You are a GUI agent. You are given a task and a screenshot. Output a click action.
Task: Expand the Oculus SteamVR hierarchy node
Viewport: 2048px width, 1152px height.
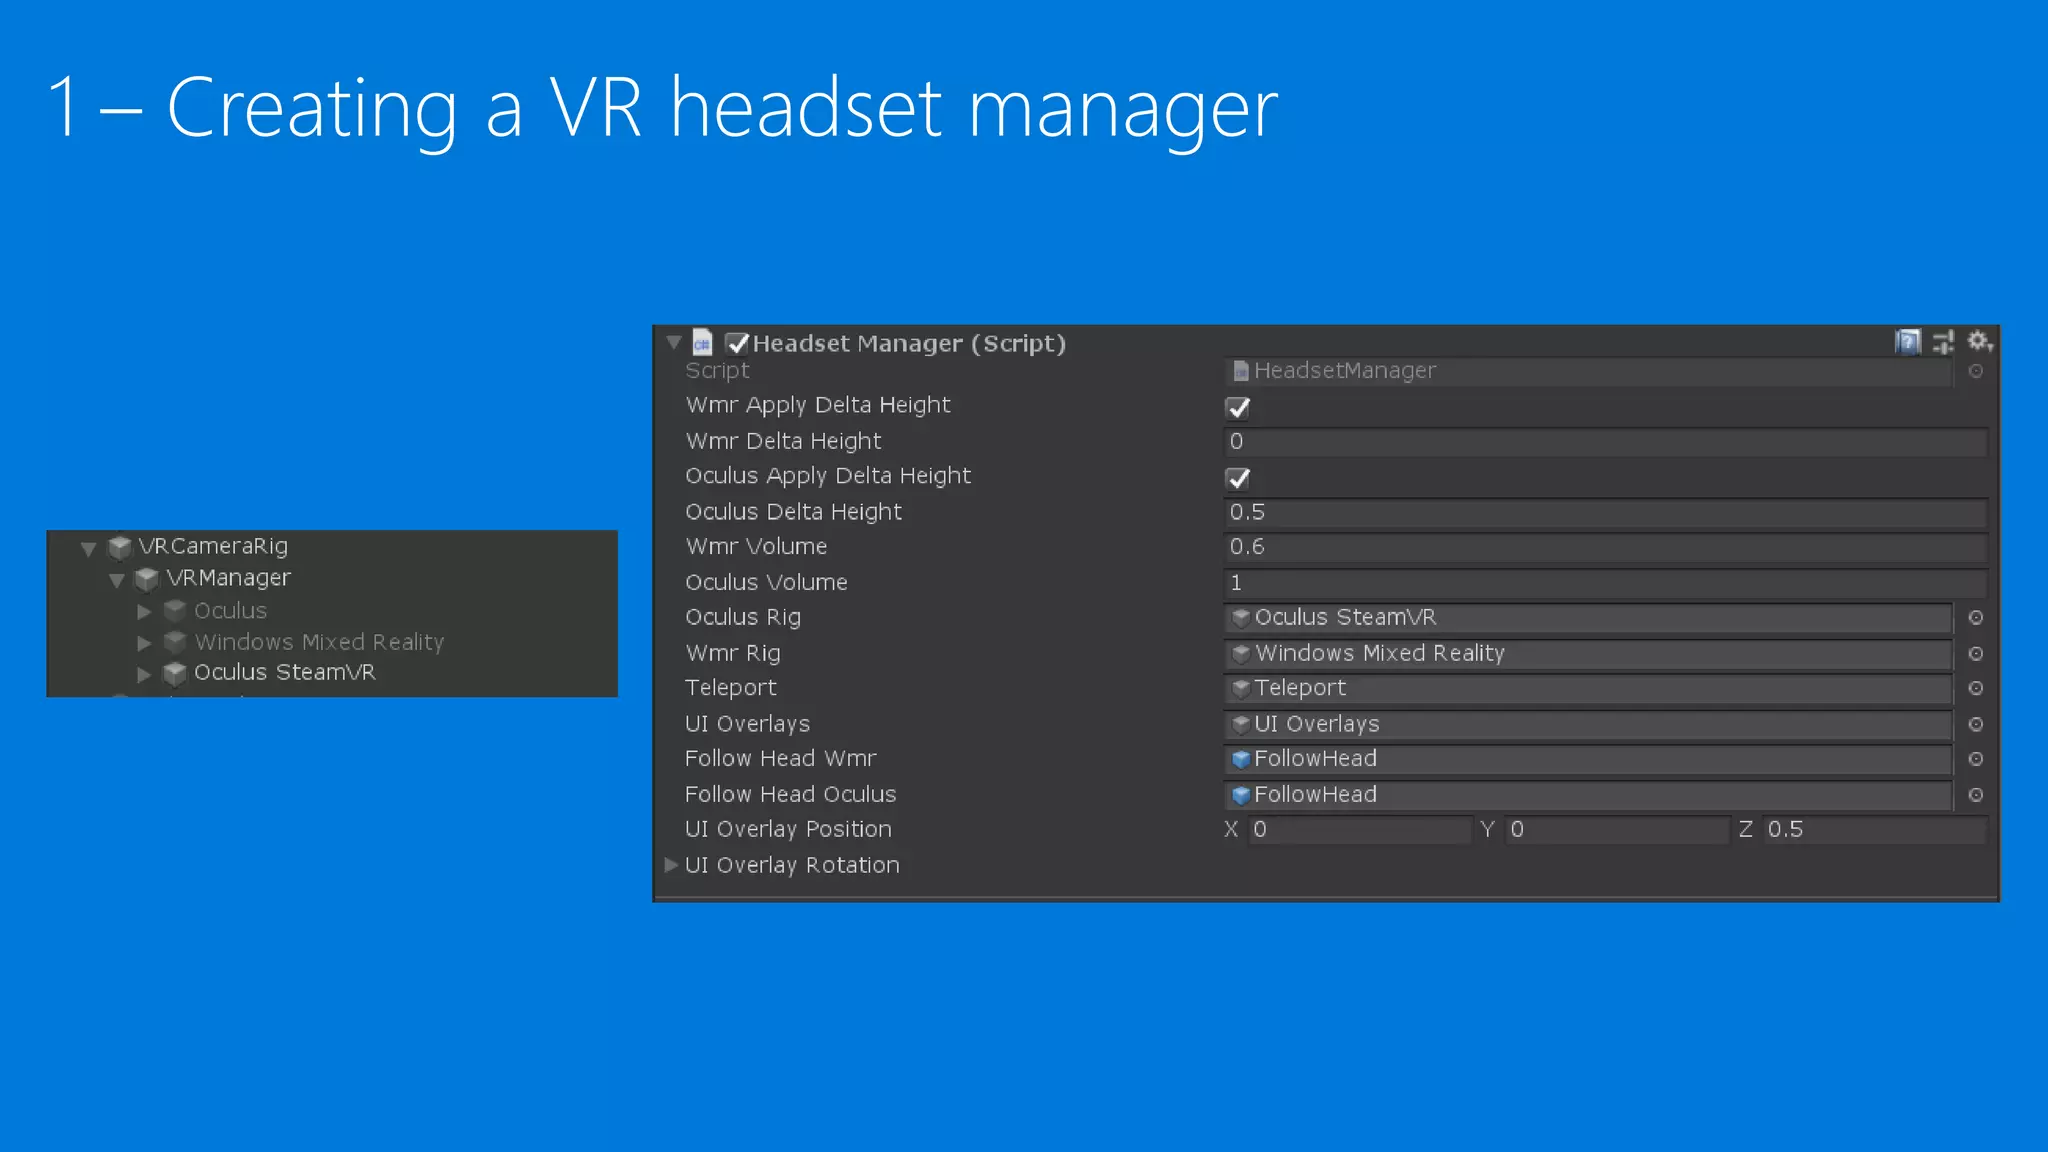pos(144,674)
